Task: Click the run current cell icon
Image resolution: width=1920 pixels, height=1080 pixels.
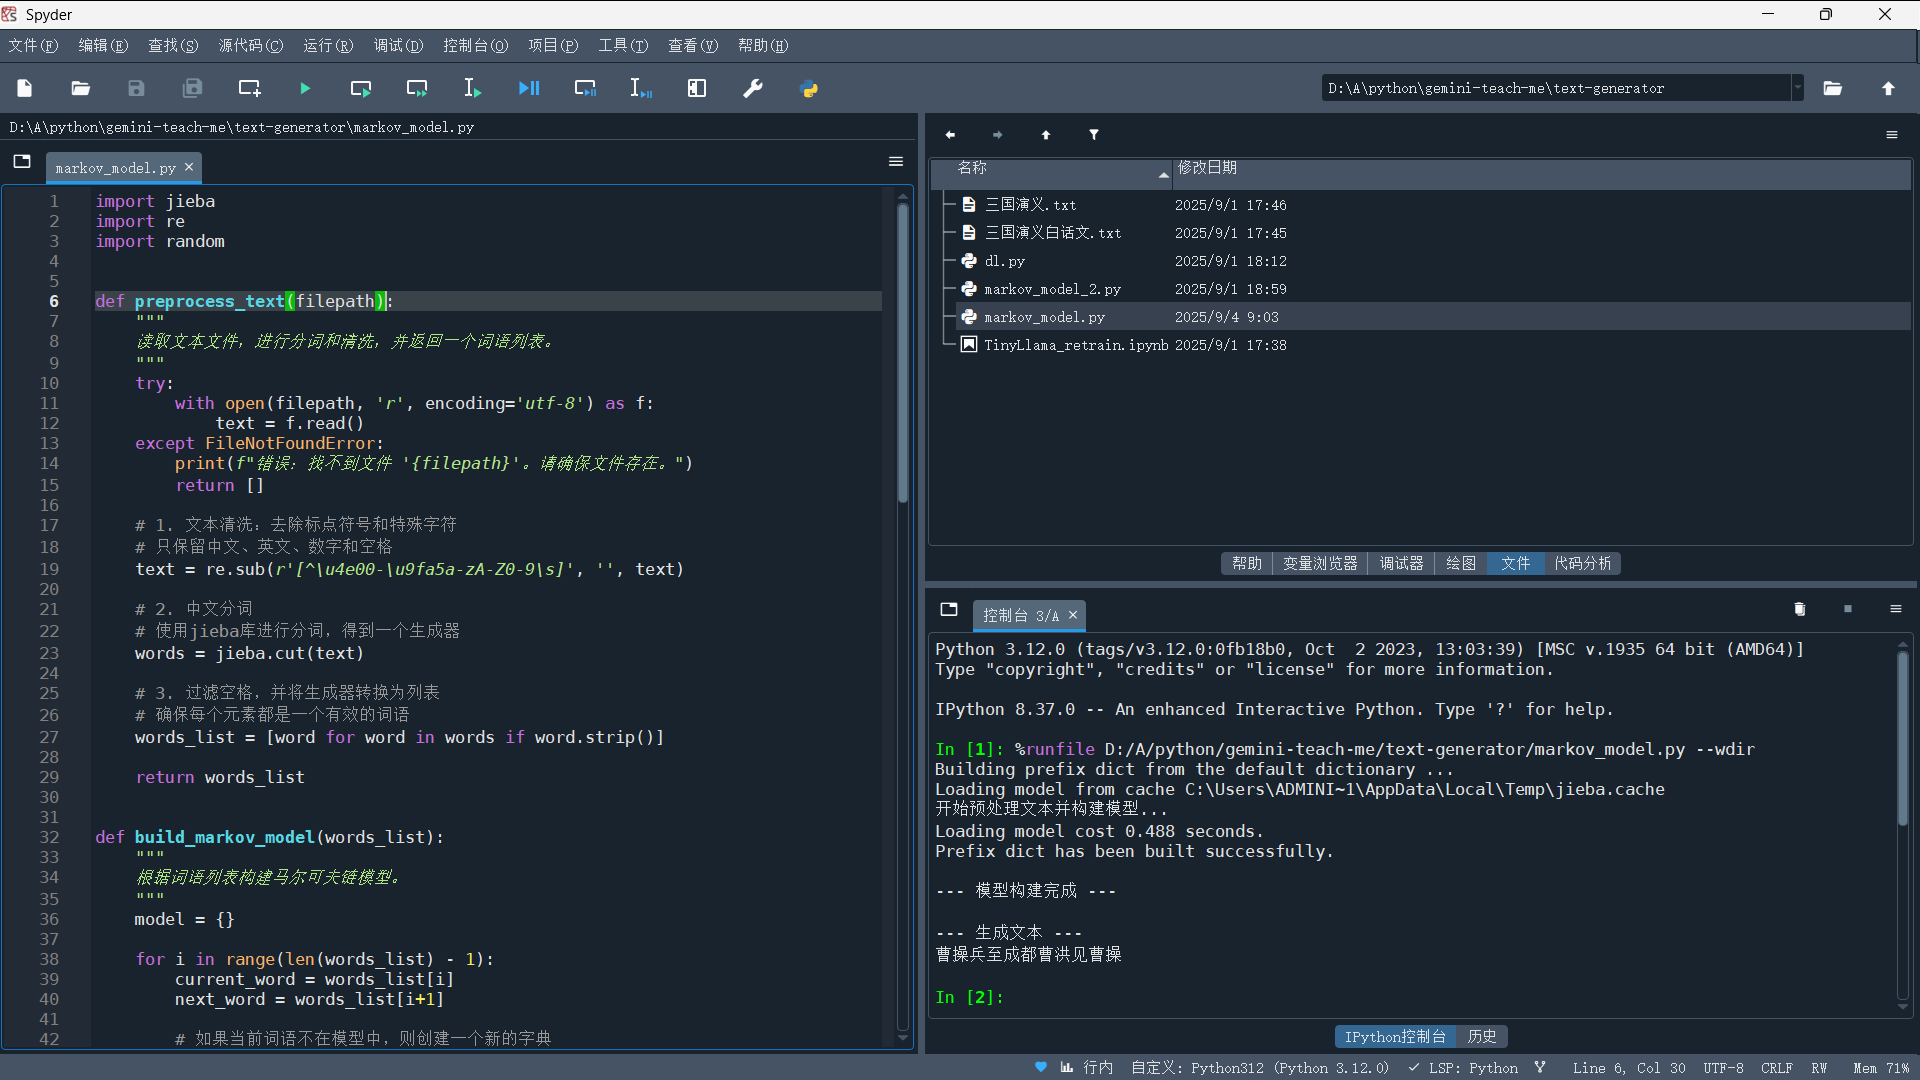Action: point(360,88)
